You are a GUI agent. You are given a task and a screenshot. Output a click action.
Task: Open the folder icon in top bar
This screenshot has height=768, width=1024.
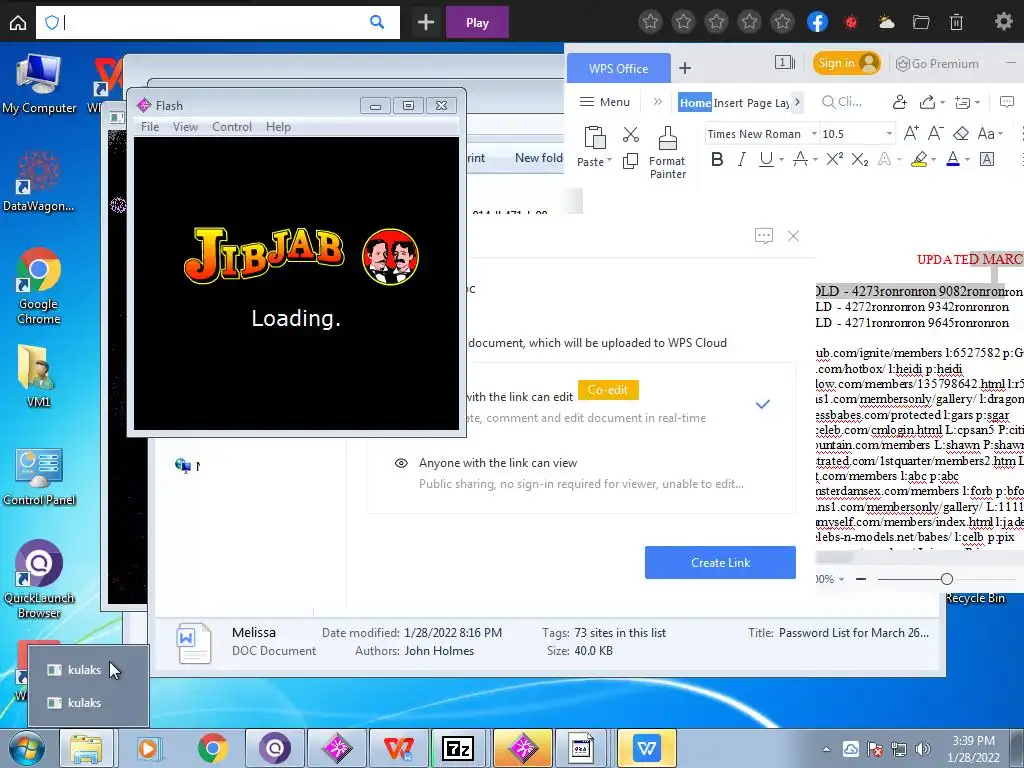click(921, 22)
